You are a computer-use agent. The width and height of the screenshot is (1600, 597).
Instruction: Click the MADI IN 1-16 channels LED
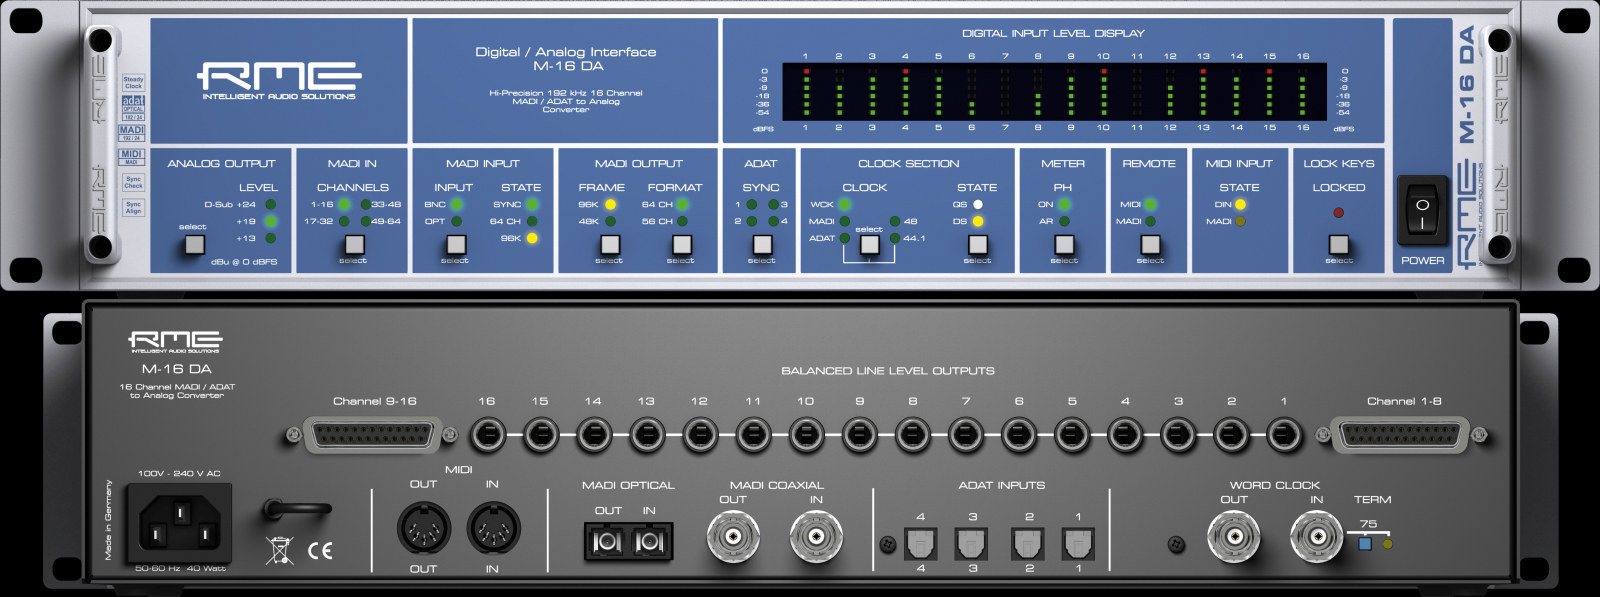tap(344, 204)
